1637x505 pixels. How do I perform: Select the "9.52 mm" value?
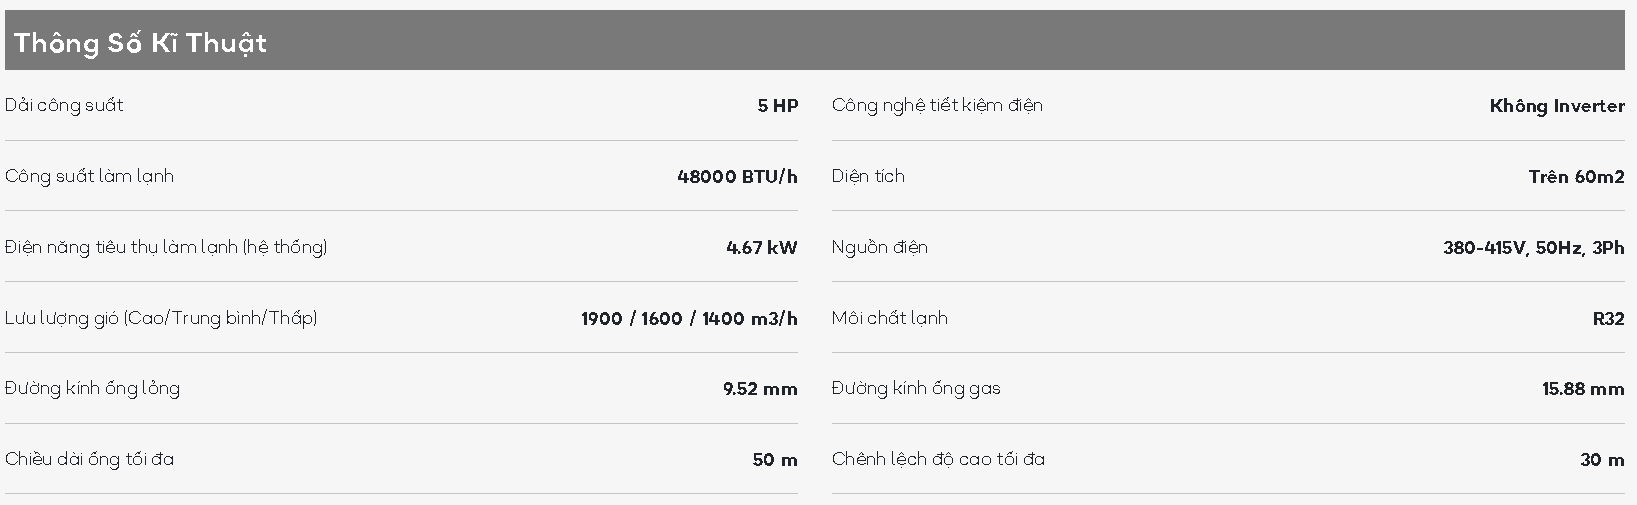point(760,389)
